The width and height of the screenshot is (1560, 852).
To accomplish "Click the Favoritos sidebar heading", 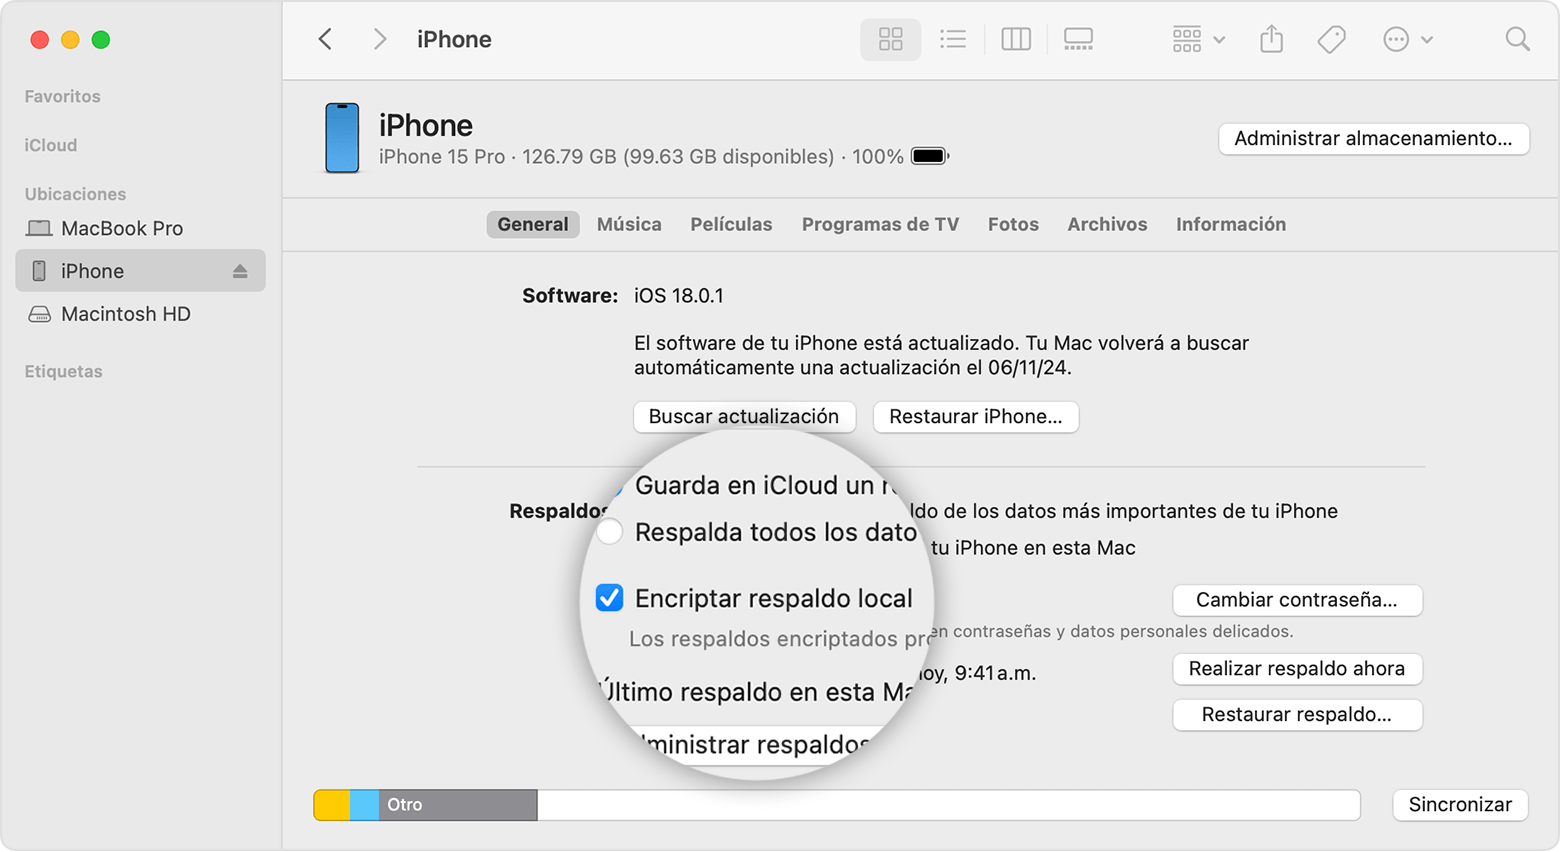I will pos(62,96).
